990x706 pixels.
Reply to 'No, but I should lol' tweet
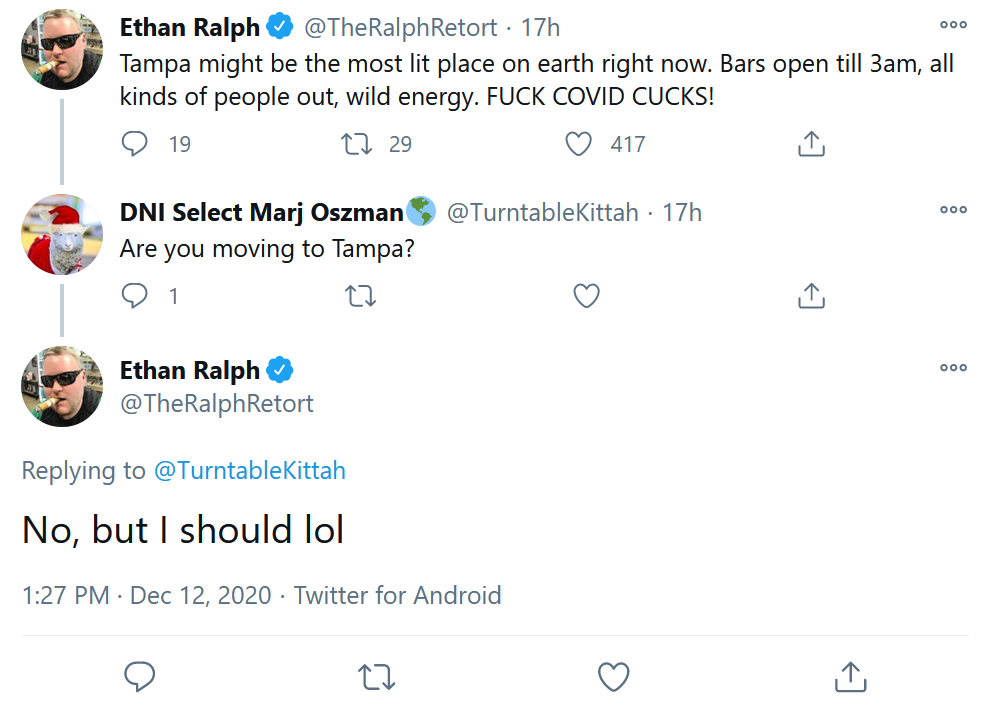click(140, 676)
